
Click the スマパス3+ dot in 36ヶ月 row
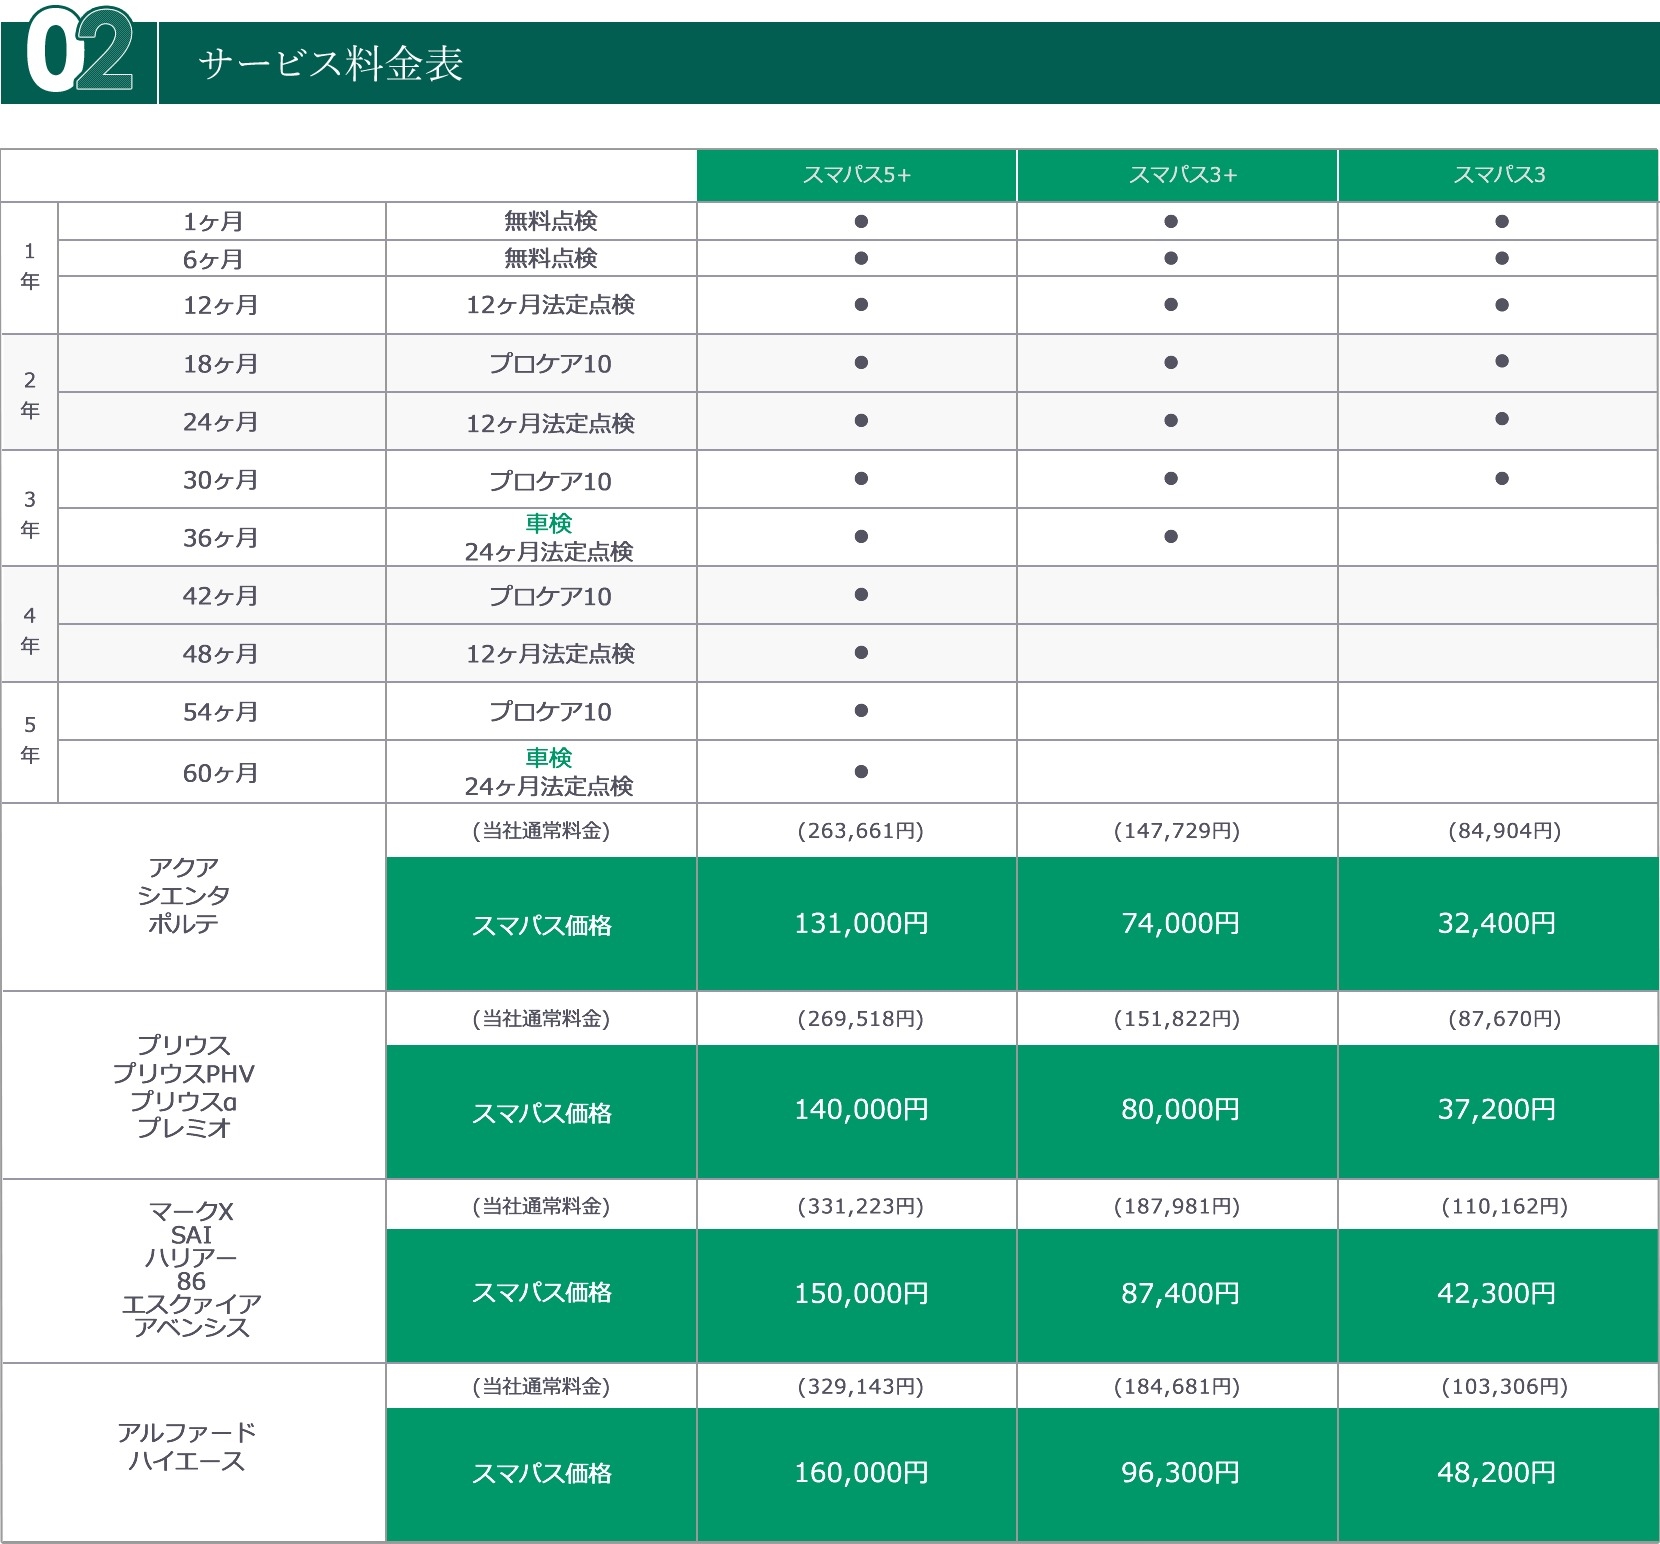point(1171,537)
